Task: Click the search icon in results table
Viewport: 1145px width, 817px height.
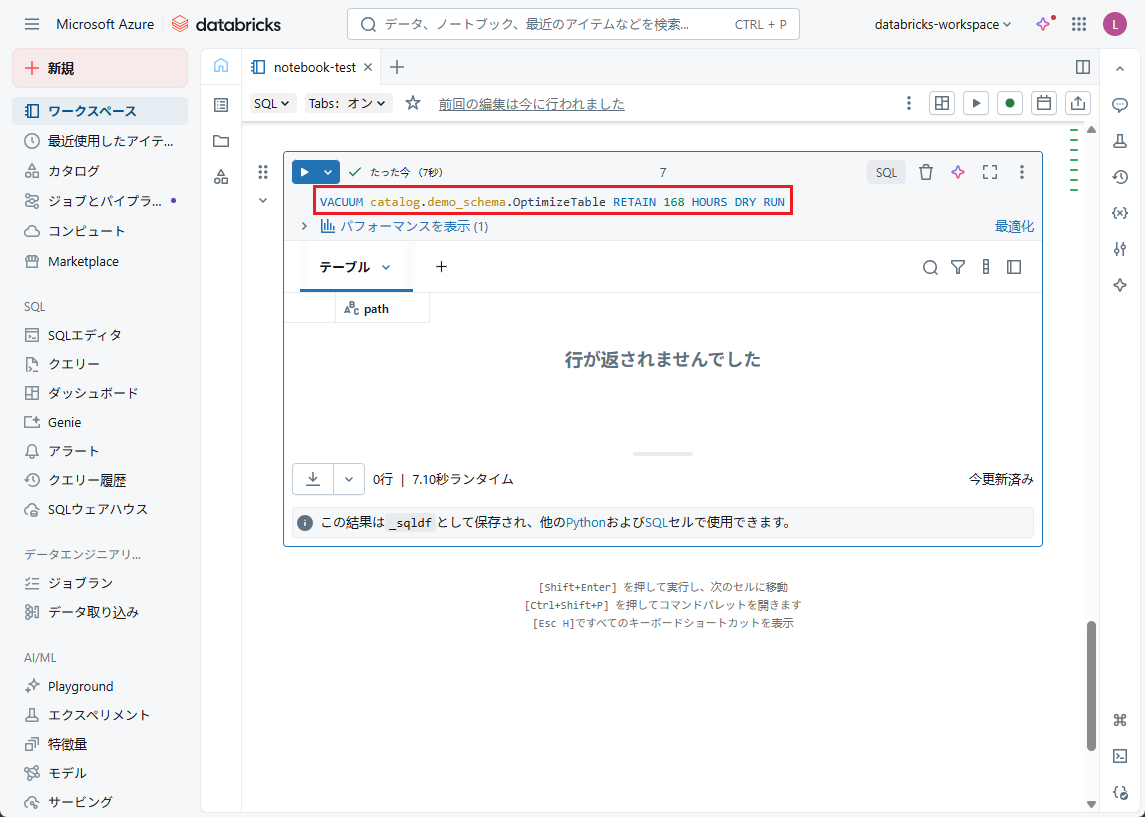Action: tap(930, 267)
